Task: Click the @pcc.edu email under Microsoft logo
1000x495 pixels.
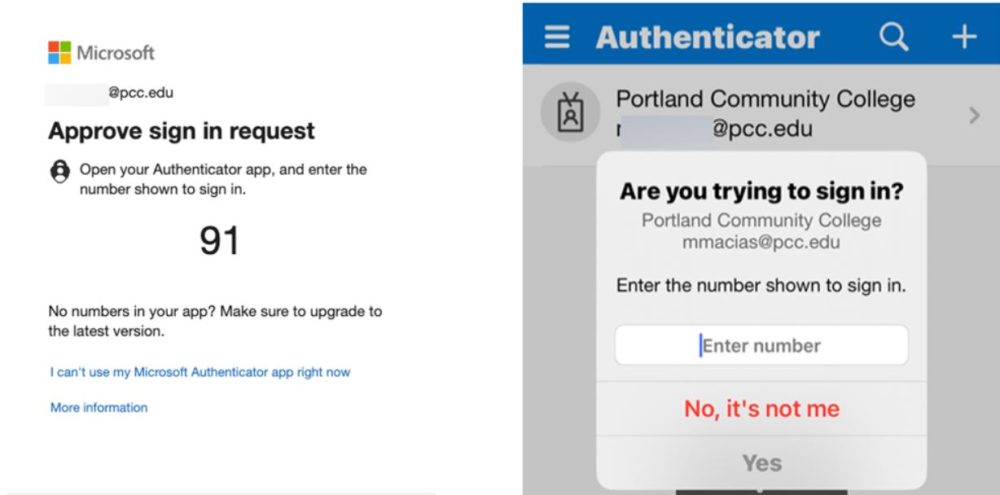Action: pos(140,93)
